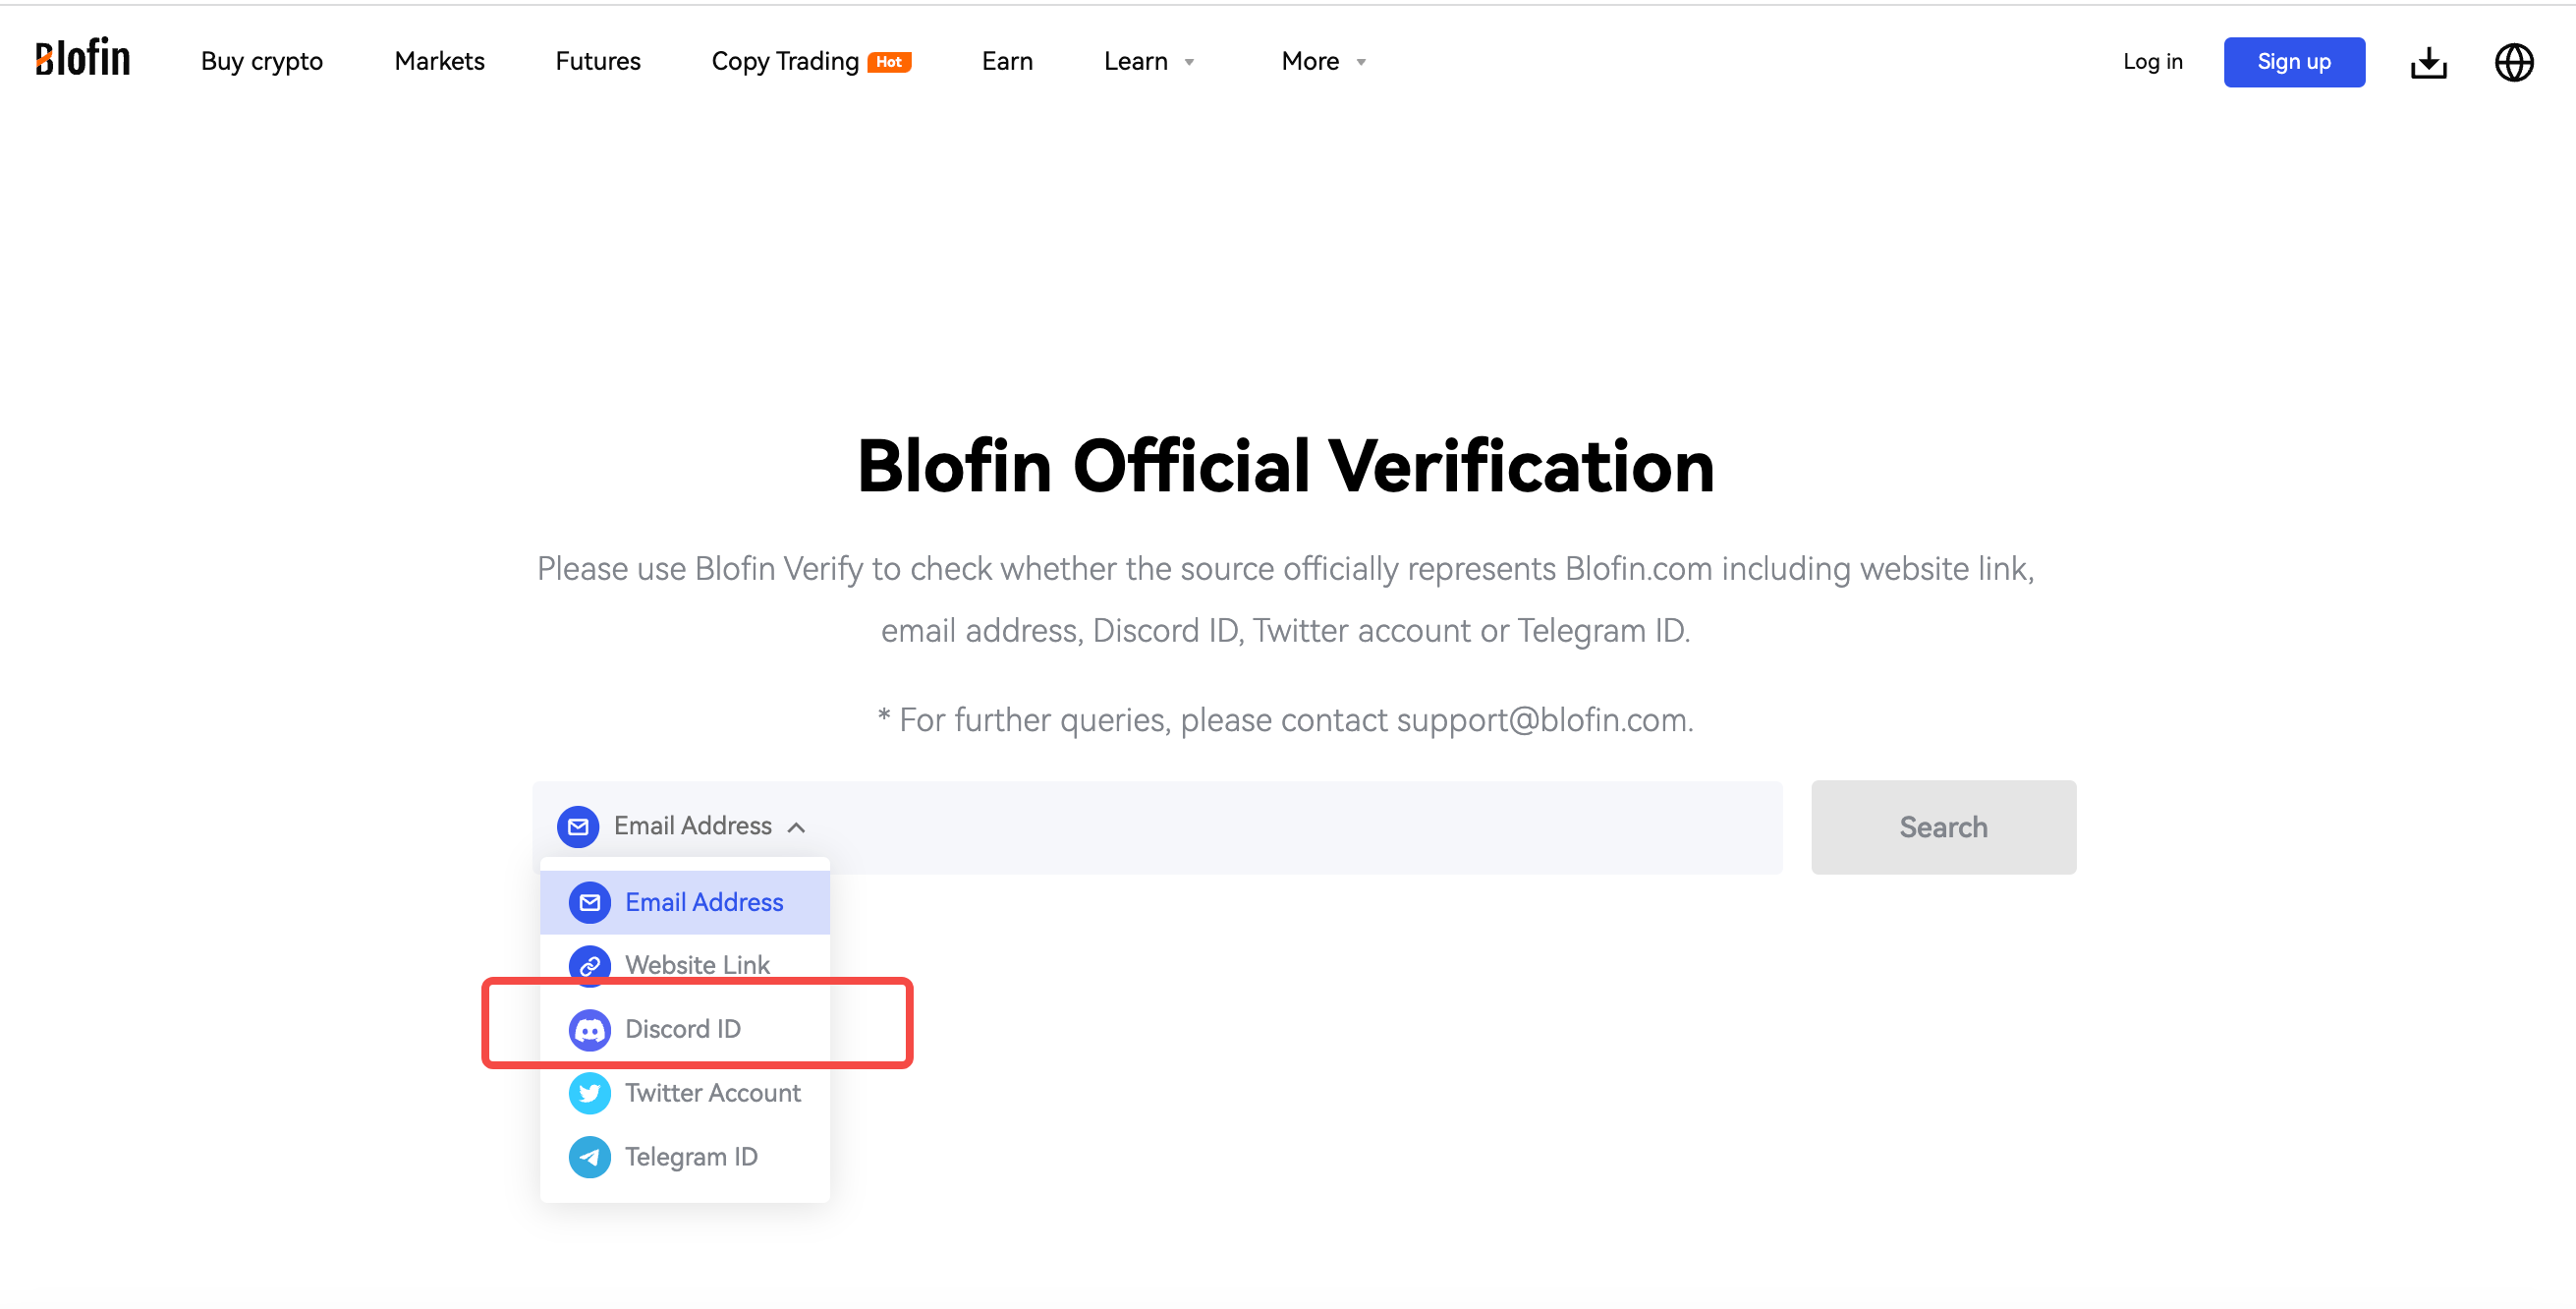The image size is (2576, 1309).
Task: Click the Discord icon in dropdown list
Action: point(589,1029)
